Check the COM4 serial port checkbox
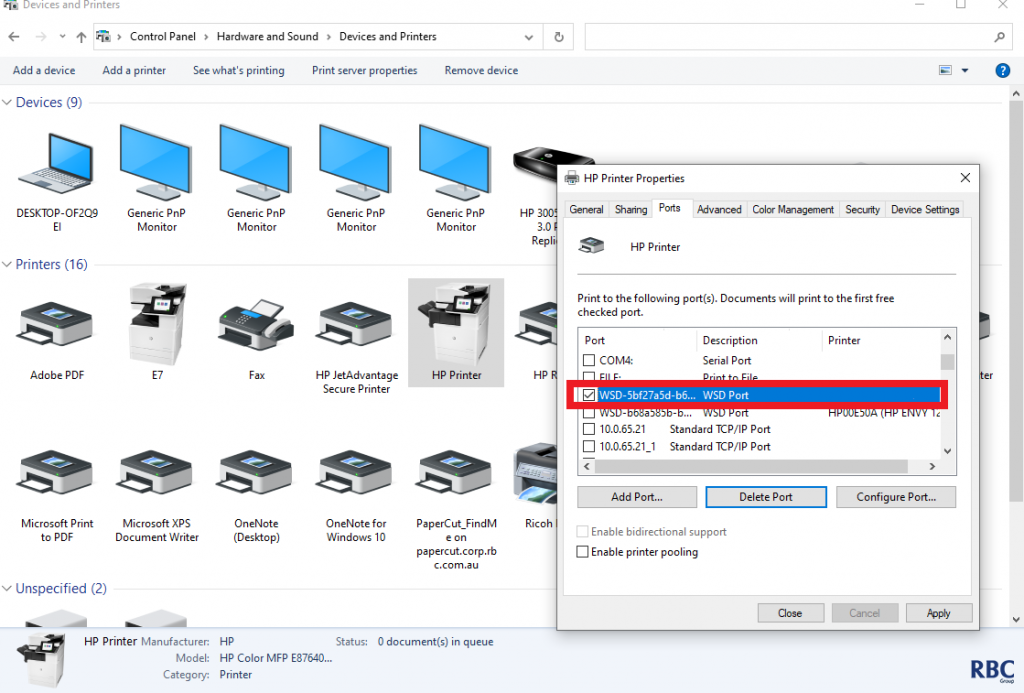1024x693 pixels. tap(589, 360)
